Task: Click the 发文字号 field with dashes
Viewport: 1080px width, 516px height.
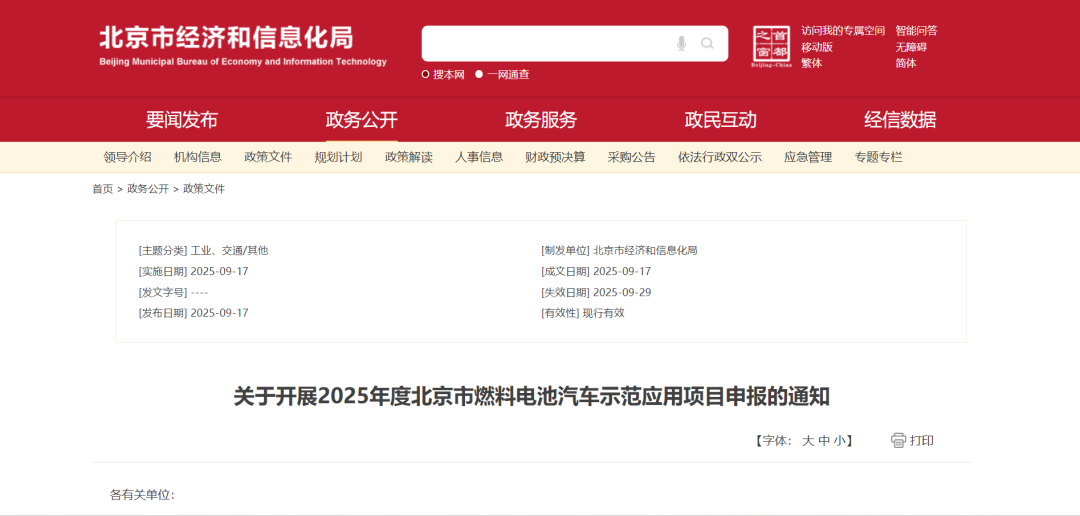Action: 174,292
